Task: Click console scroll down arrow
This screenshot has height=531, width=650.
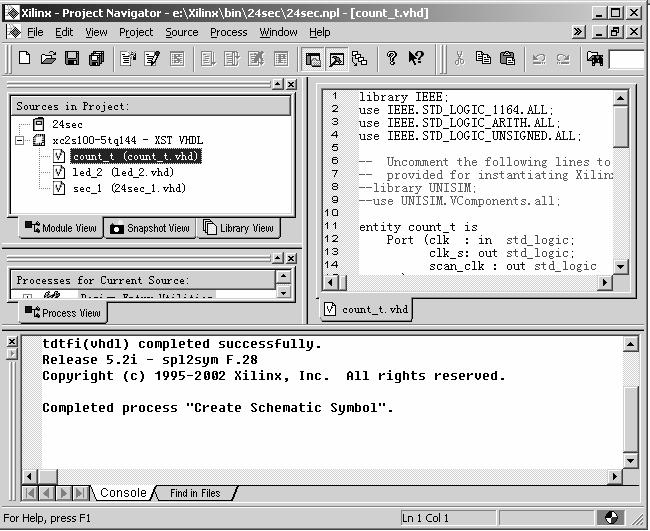Action: tap(631, 460)
